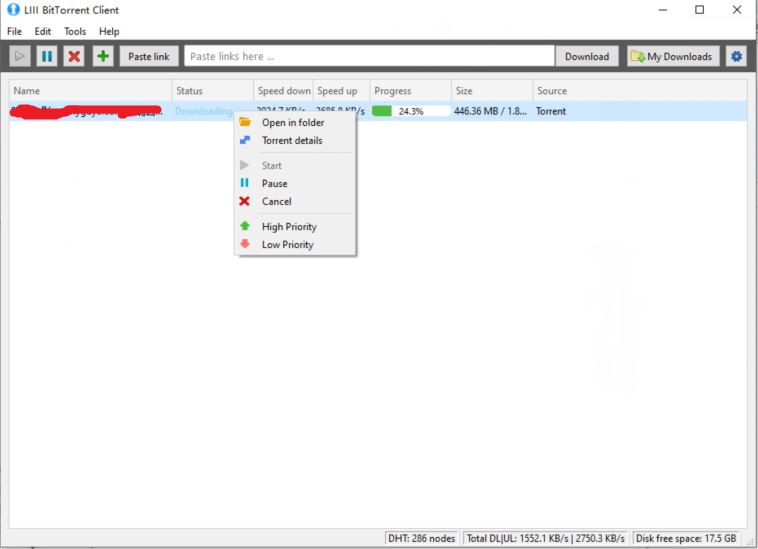Image resolution: width=758 pixels, height=549 pixels.
Task: Click the 446.36 MB size cell
Action: point(490,111)
